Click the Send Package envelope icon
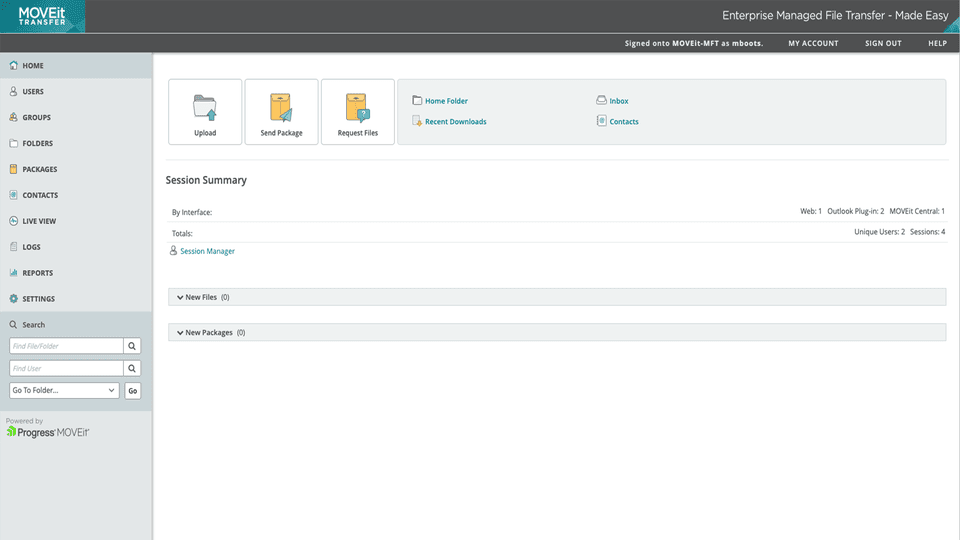The width and height of the screenshot is (960, 540). [281, 106]
